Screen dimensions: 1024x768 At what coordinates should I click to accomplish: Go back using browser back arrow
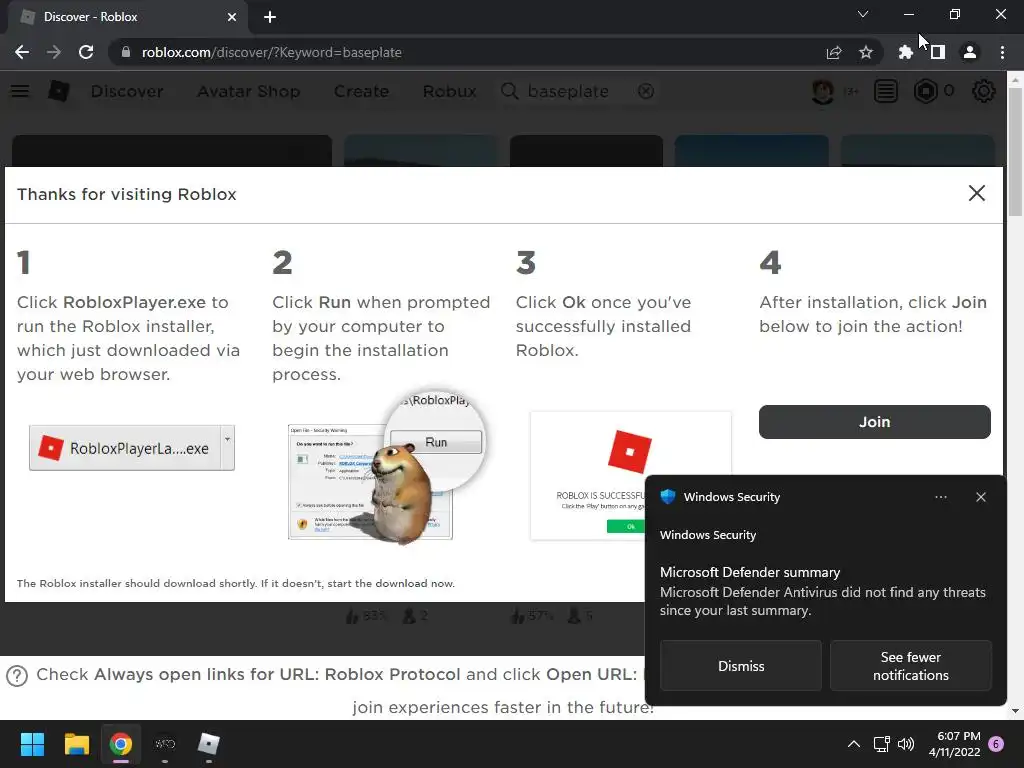pyautogui.click(x=22, y=52)
